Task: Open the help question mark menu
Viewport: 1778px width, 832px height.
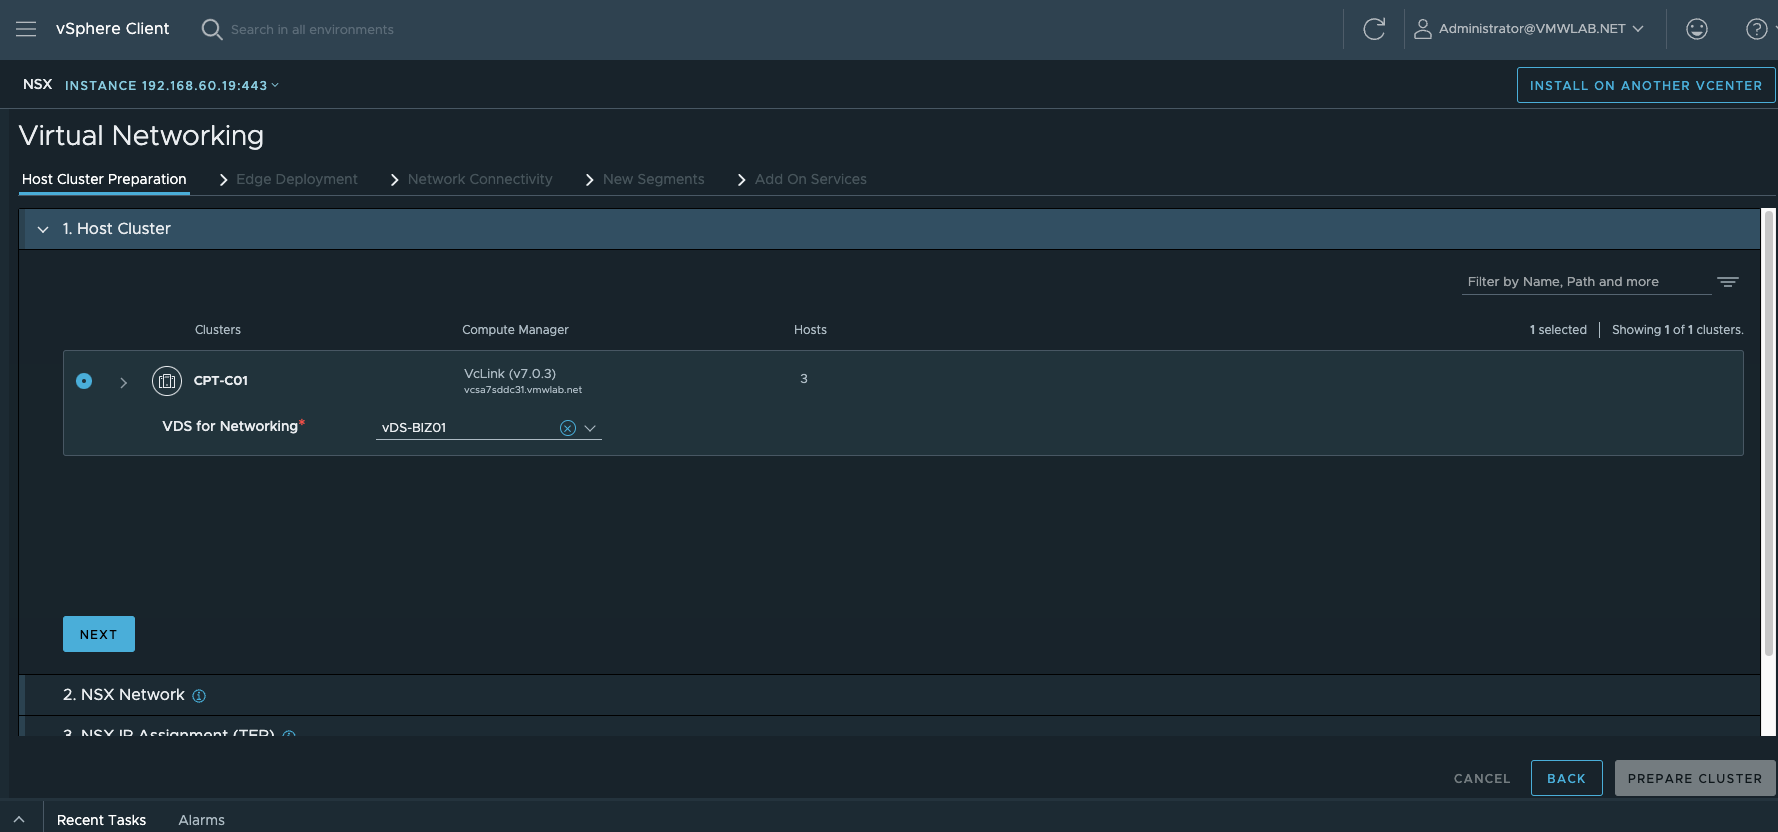Action: pos(1756,29)
